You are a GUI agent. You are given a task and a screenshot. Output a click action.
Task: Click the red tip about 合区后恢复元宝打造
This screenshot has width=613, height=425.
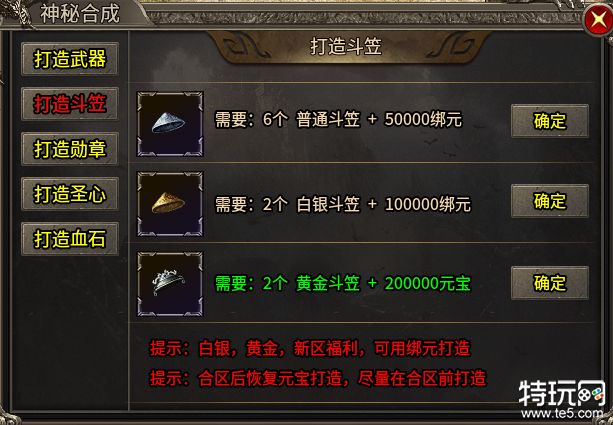318,378
